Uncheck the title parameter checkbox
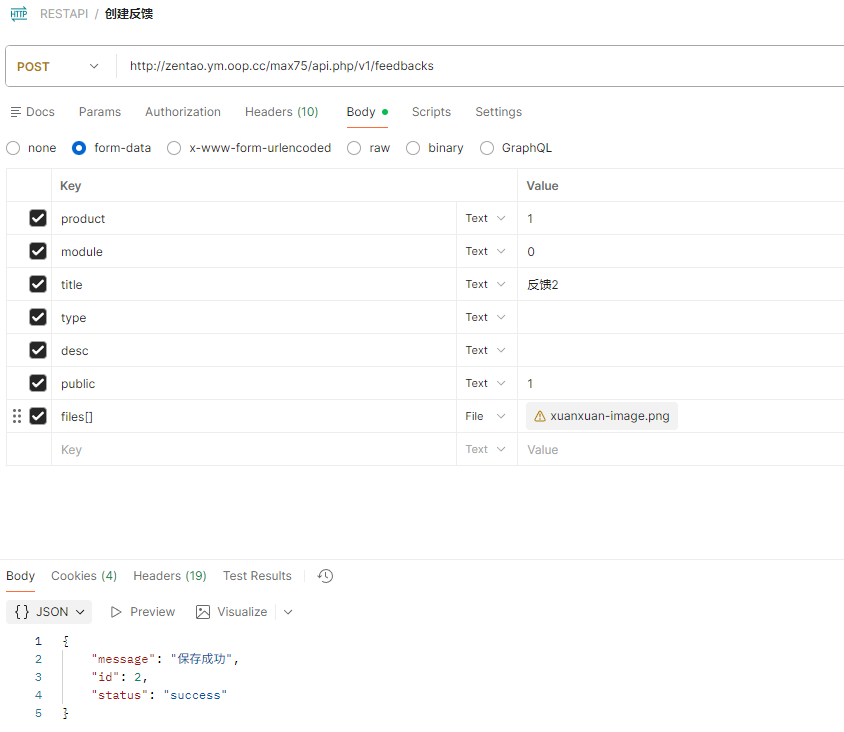844x732 pixels. (38, 284)
